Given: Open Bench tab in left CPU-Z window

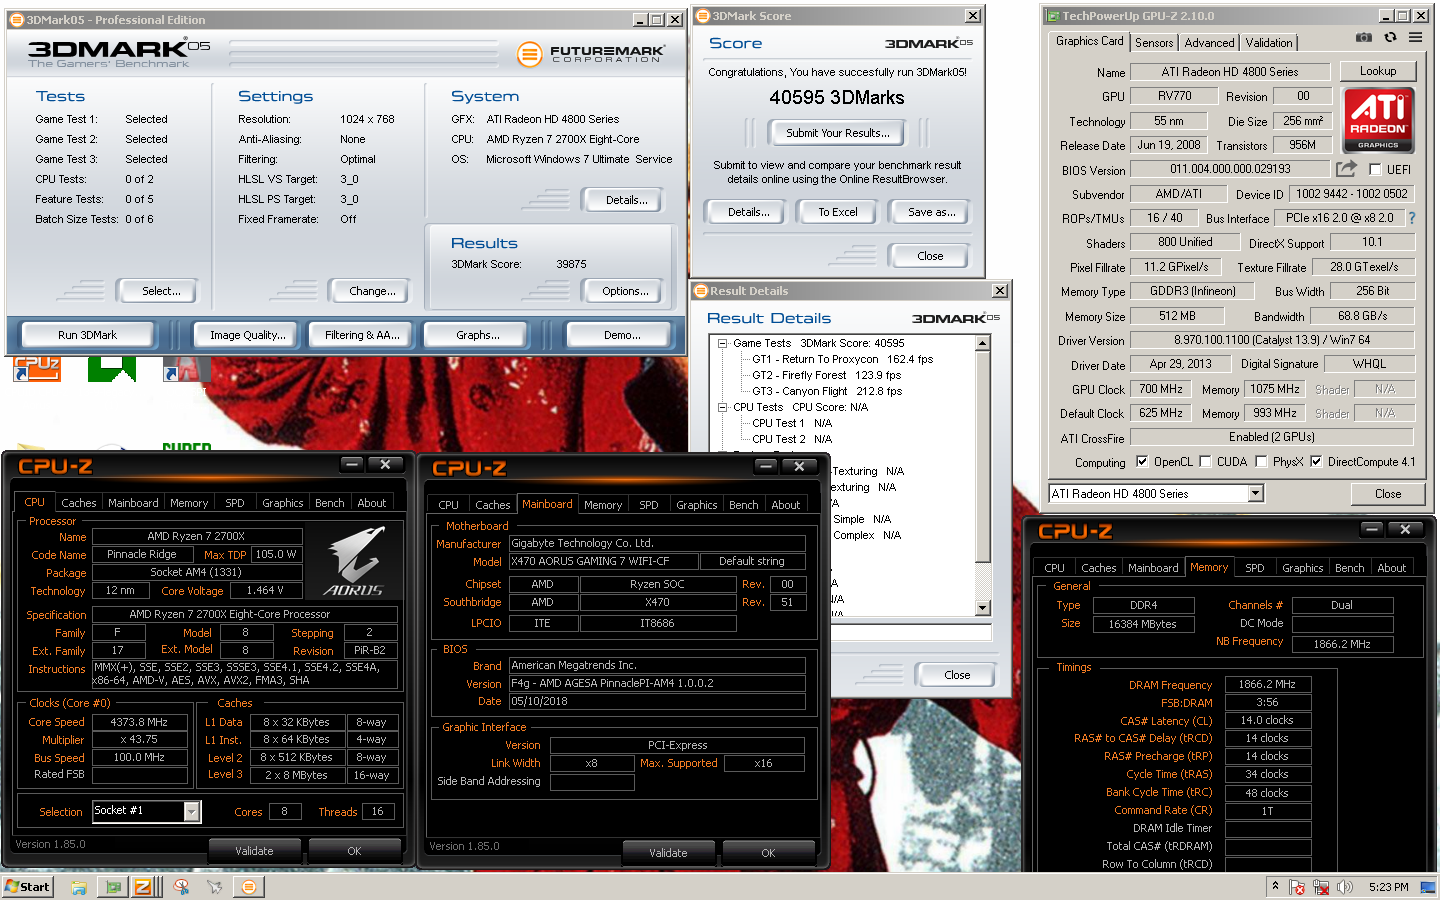Looking at the screenshot, I should click(330, 503).
